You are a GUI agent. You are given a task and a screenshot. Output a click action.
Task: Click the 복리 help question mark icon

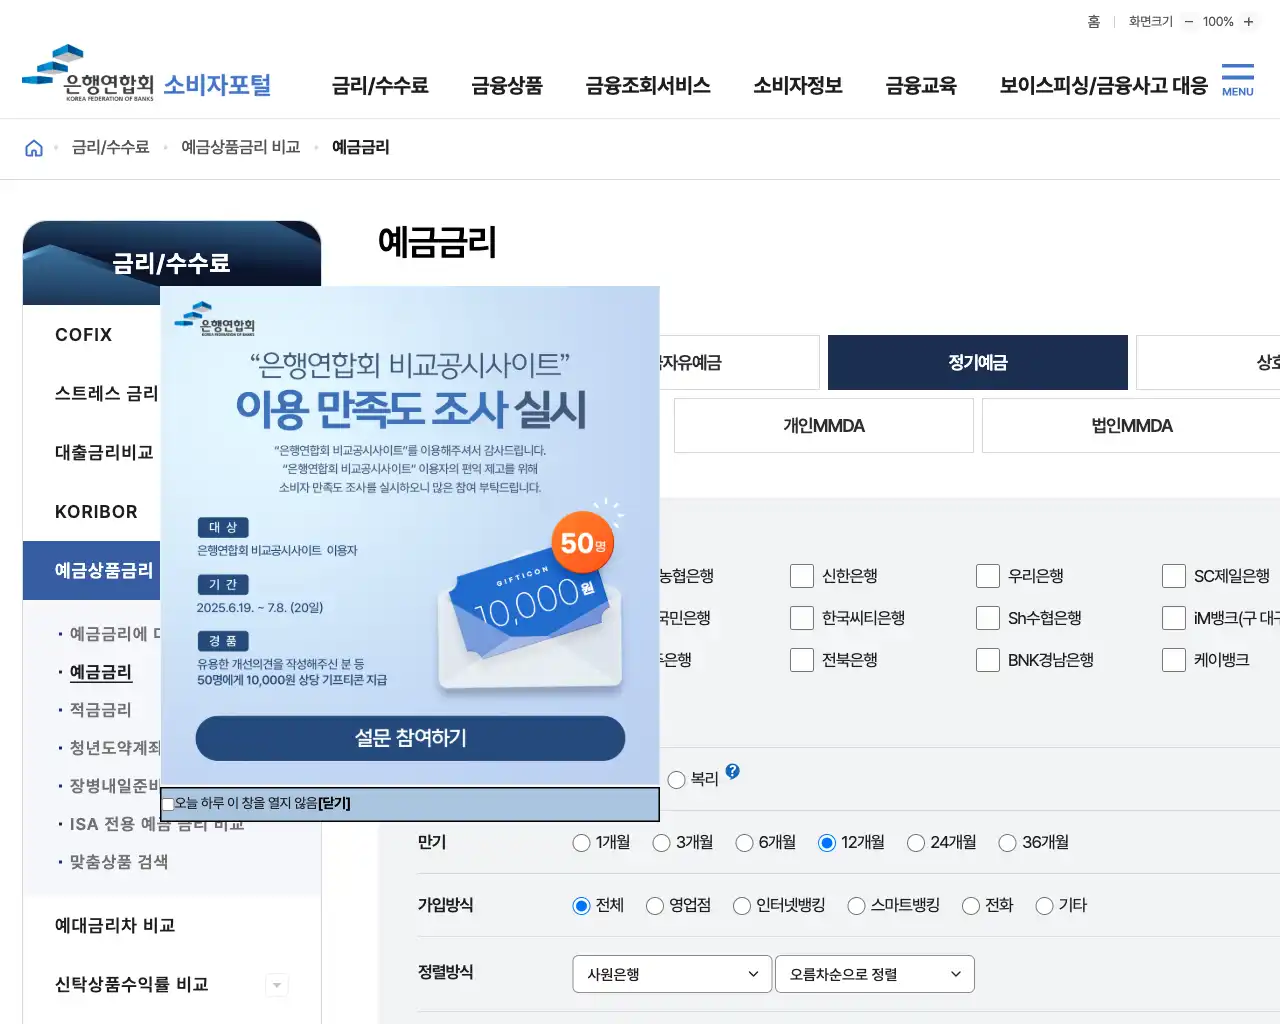732,771
